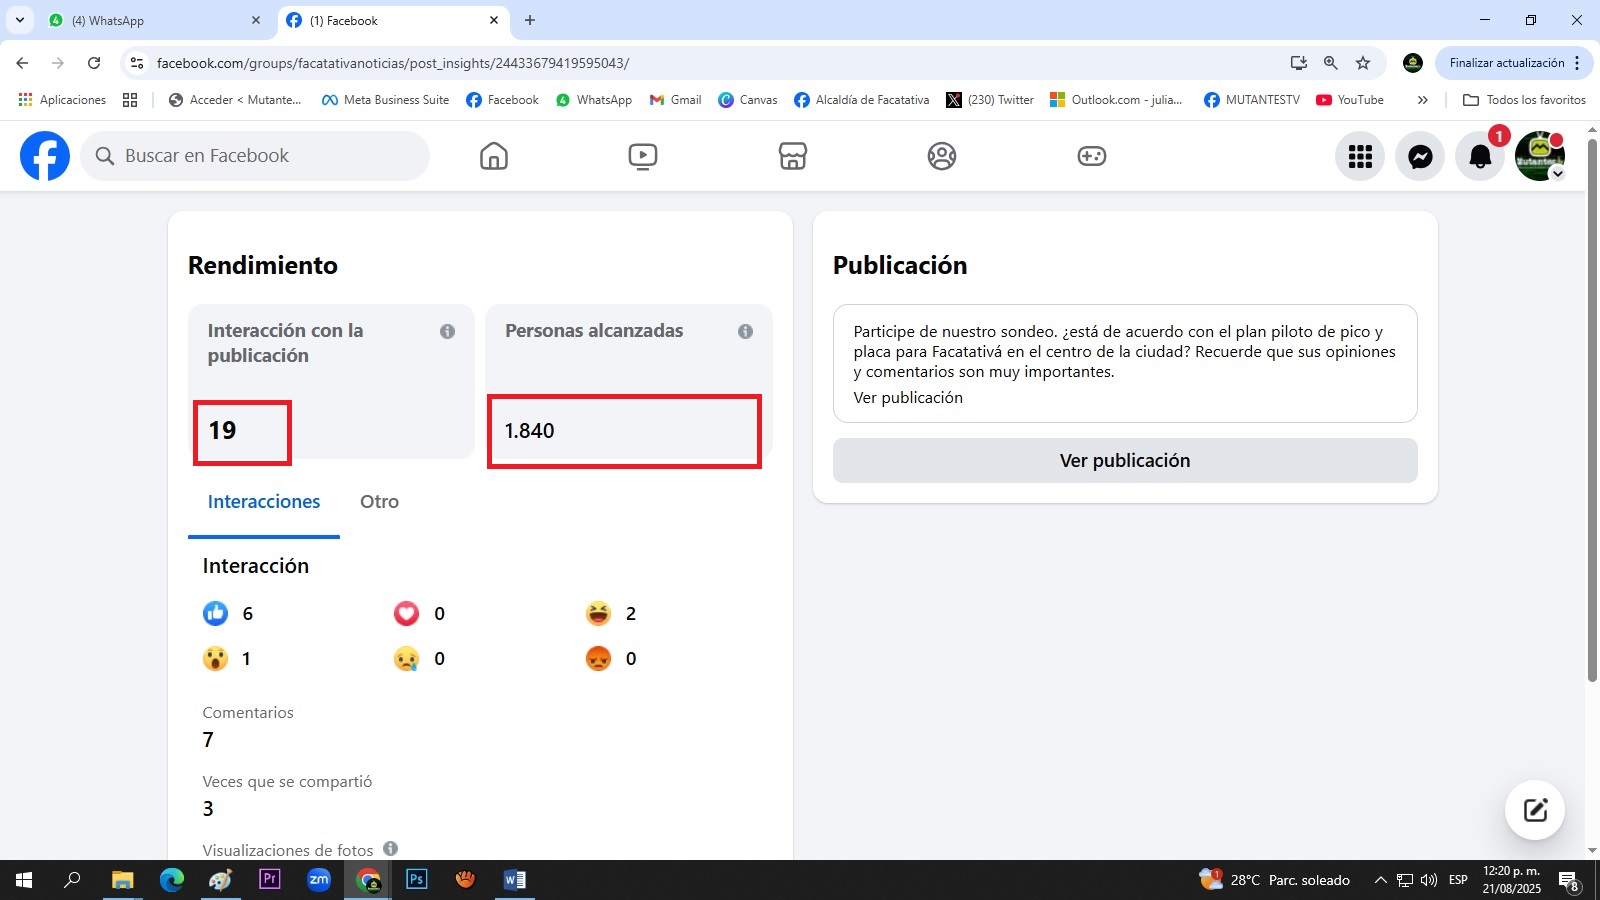Click Finalizar actualización in Chrome toolbar

point(1506,63)
